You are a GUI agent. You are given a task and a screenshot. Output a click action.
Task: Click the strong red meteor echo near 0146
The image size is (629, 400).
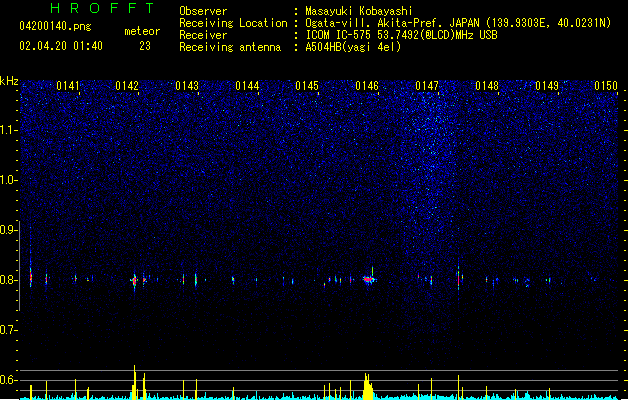369,279
